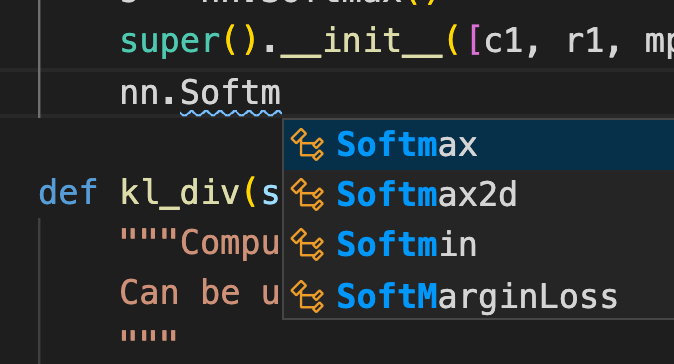674x364 pixels.
Task: Click the docstring text """Compu
Action: [x=200, y=243]
